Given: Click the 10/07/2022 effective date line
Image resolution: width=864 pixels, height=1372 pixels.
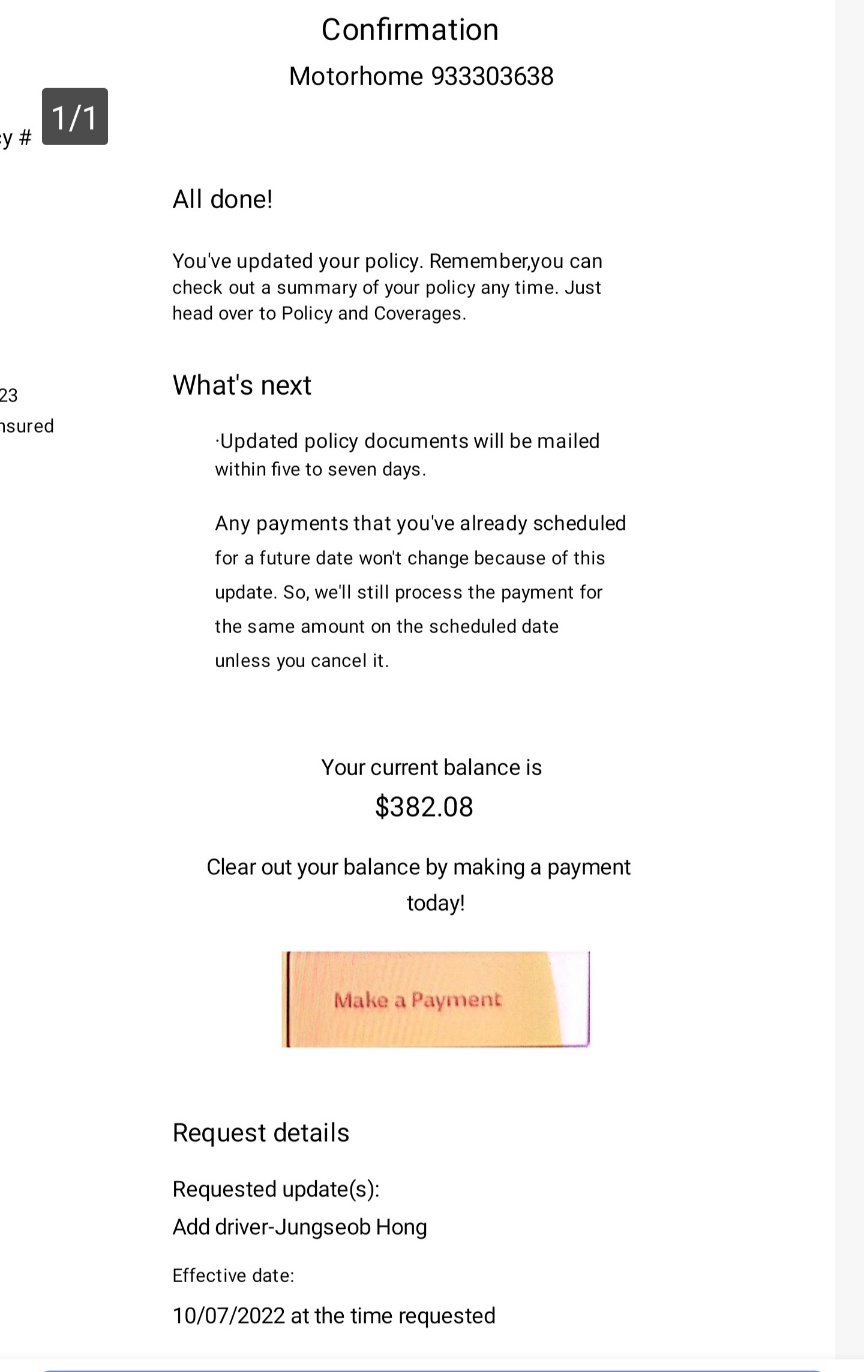Looking at the screenshot, I should [x=334, y=1315].
